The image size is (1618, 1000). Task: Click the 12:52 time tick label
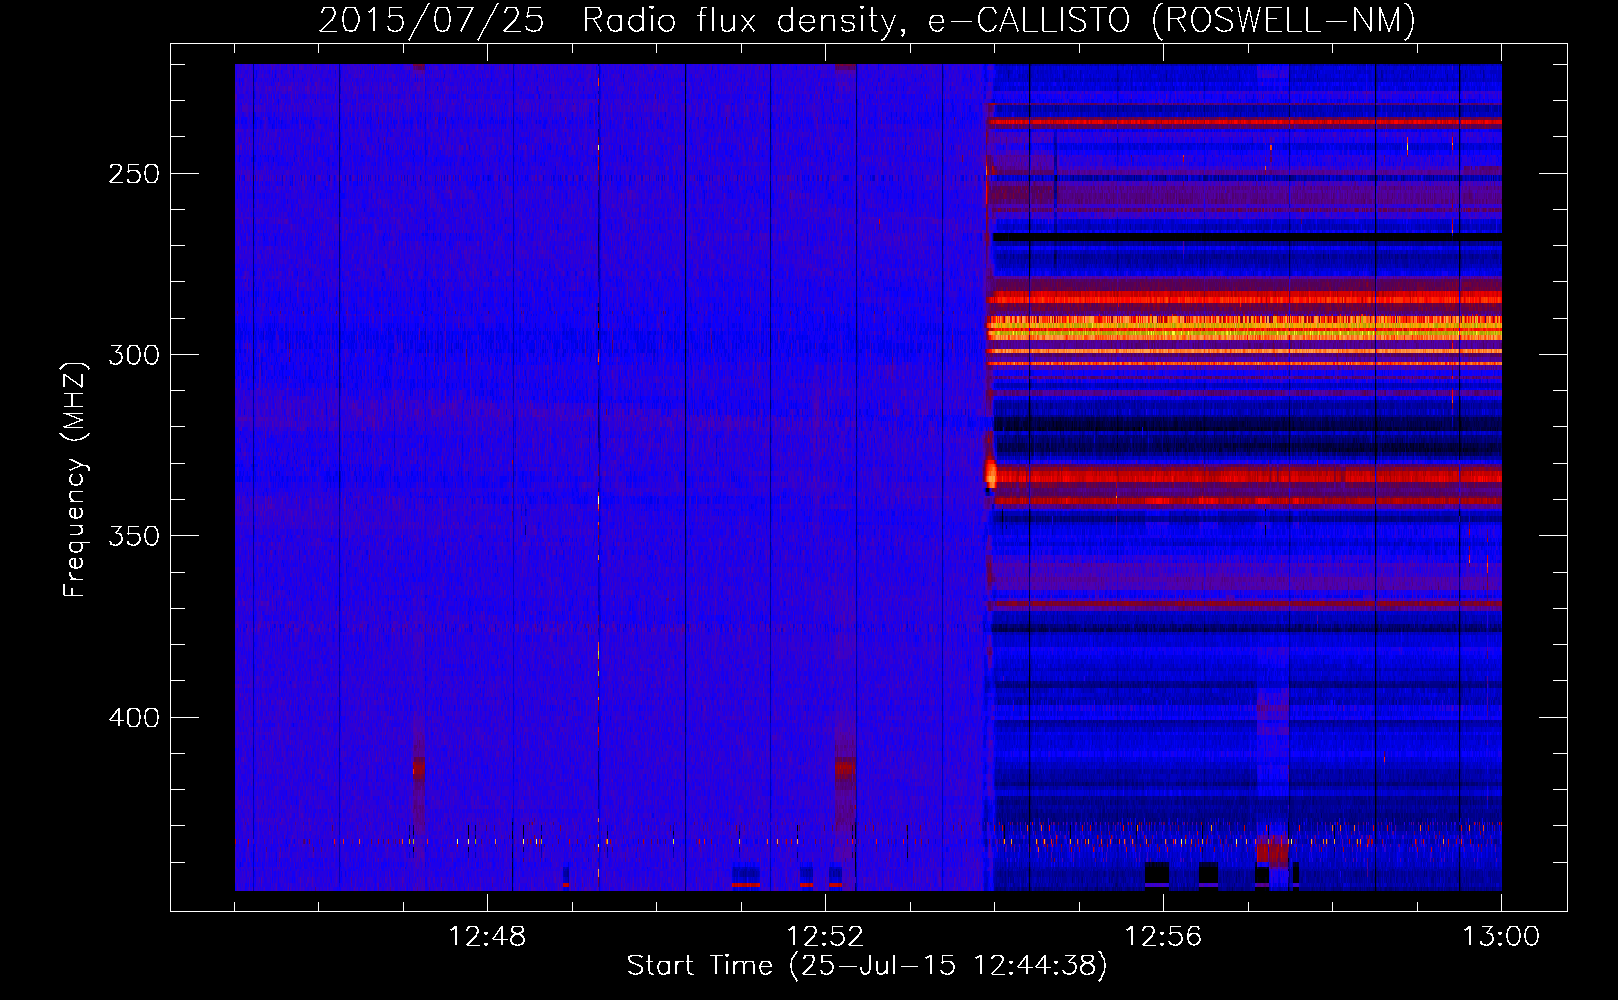[x=825, y=937]
